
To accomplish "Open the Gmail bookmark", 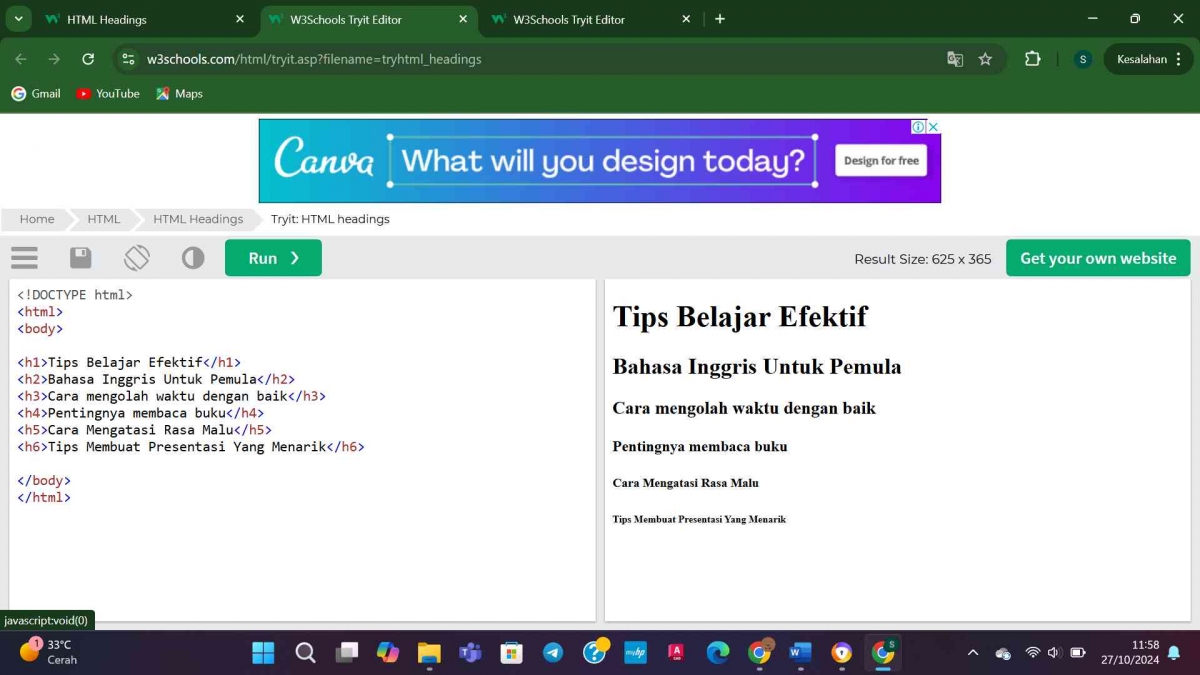I will [36, 93].
